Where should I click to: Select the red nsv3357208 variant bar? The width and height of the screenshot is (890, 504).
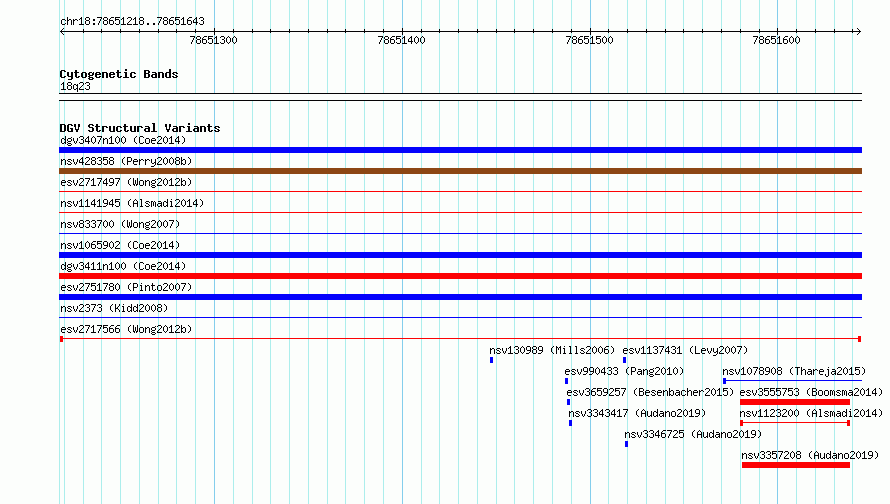pyautogui.click(x=796, y=465)
